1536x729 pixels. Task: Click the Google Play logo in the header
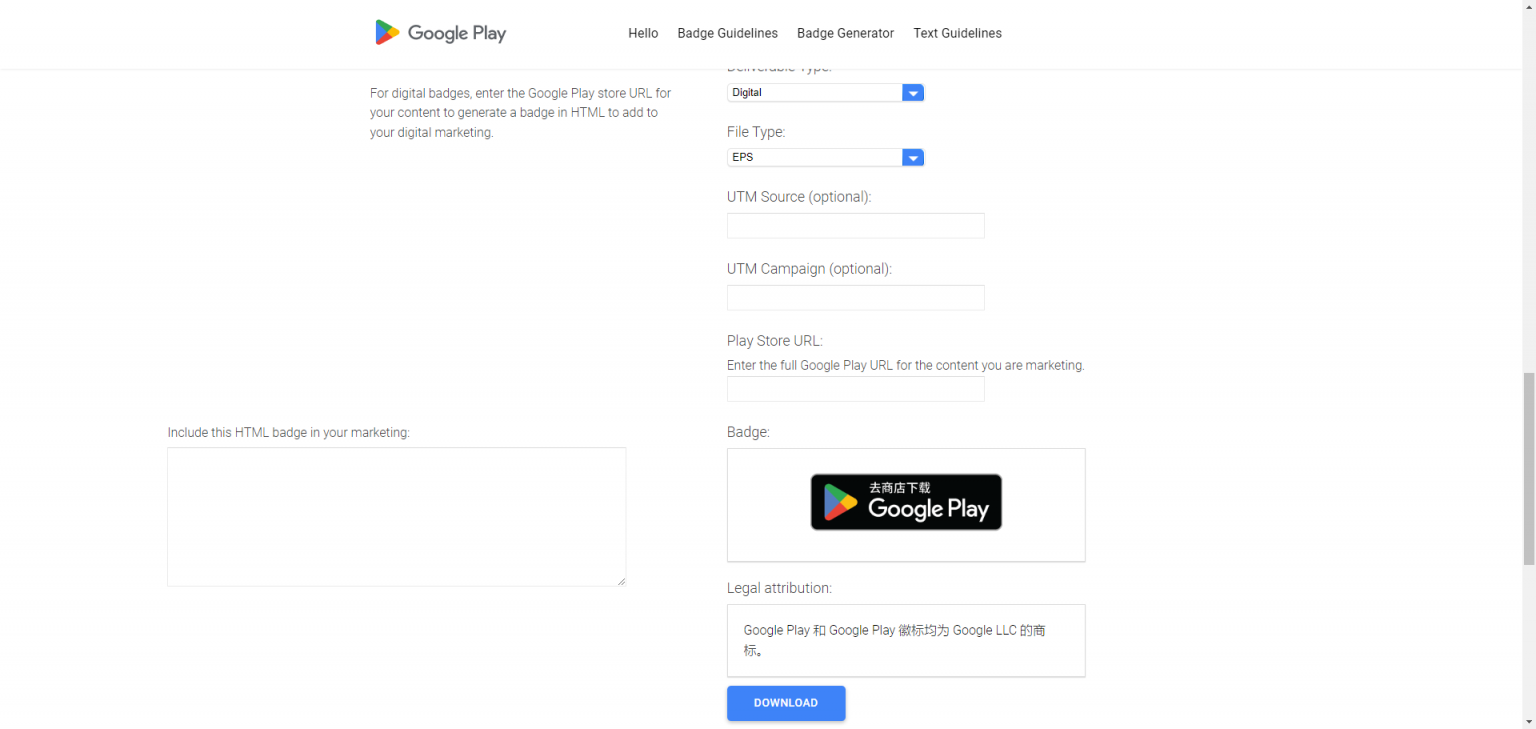click(x=440, y=32)
